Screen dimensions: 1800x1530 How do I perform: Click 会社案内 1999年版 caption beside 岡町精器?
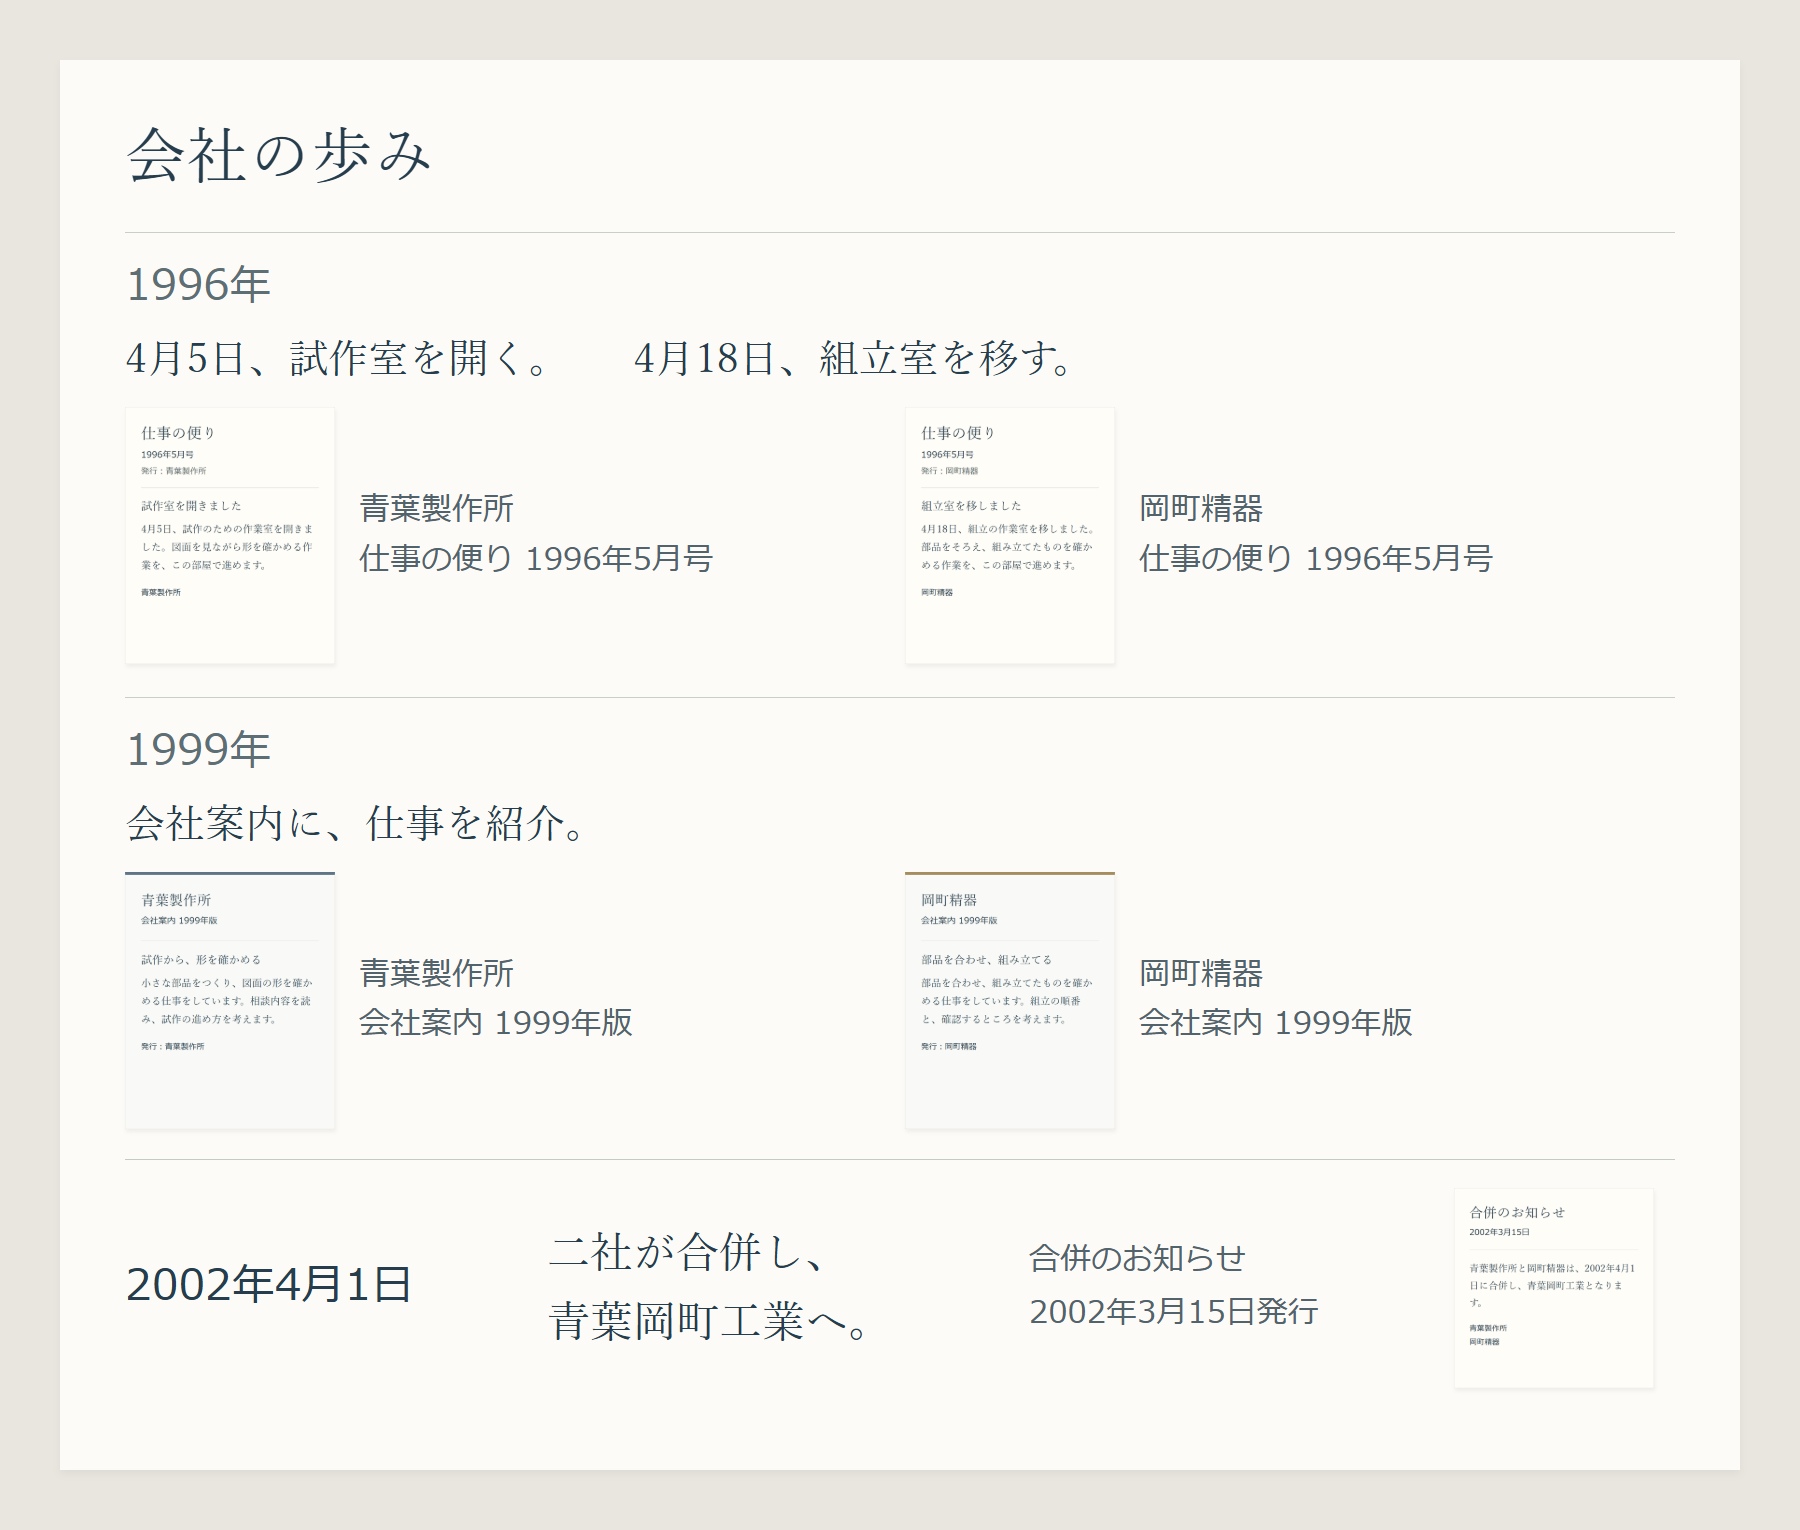(1276, 1022)
